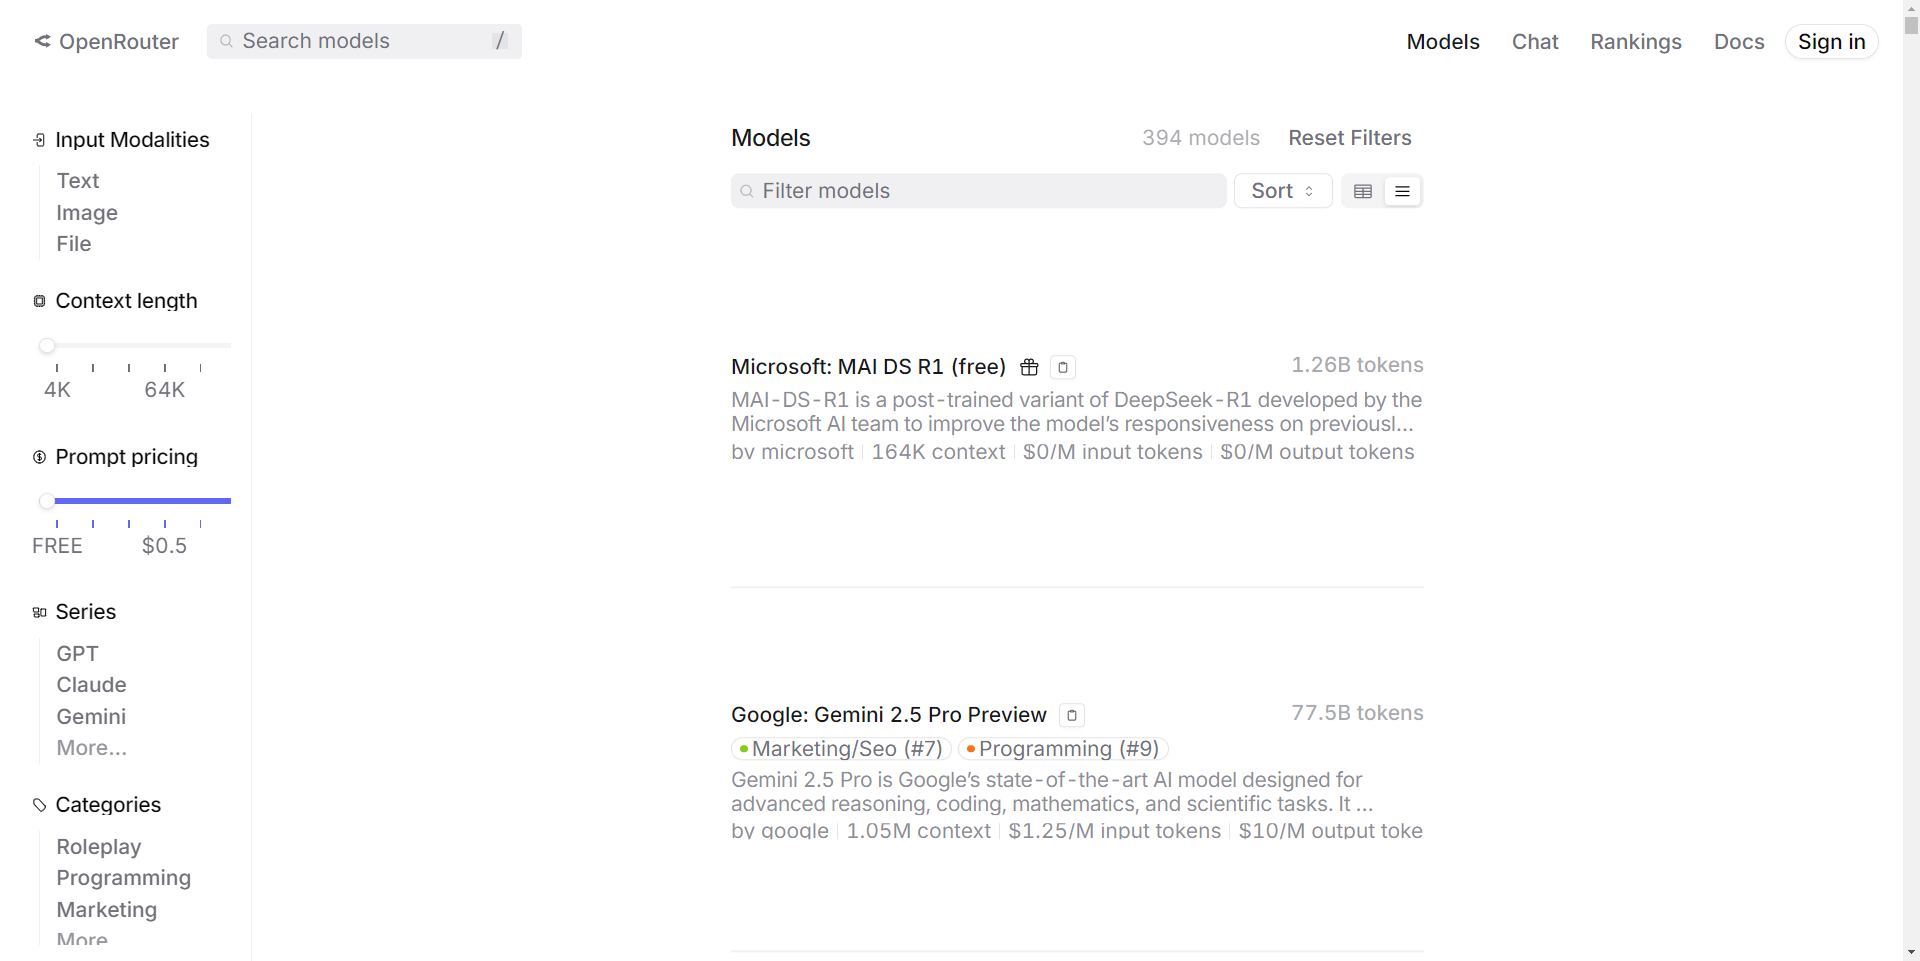Image resolution: width=1920 pixels, height=961 pixels.
Task: Click the Prompt pricing dollar icon
Action: 39,457
